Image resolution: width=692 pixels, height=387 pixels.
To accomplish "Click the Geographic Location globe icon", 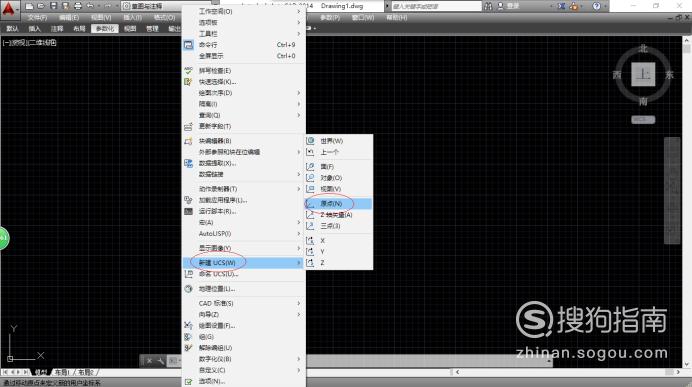I will click(188, 289).
